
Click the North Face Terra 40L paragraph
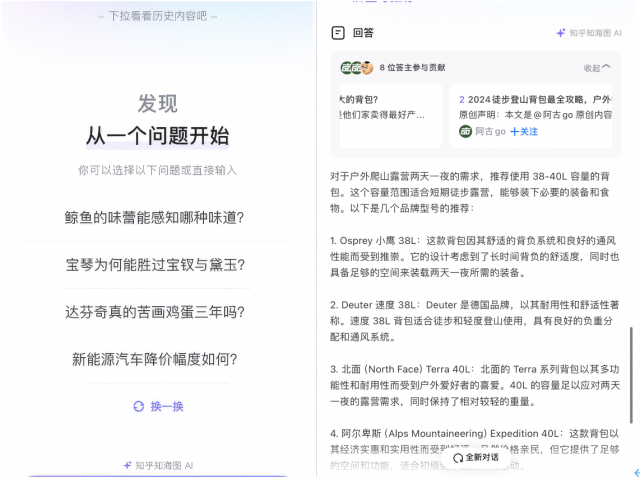point(475,385)
